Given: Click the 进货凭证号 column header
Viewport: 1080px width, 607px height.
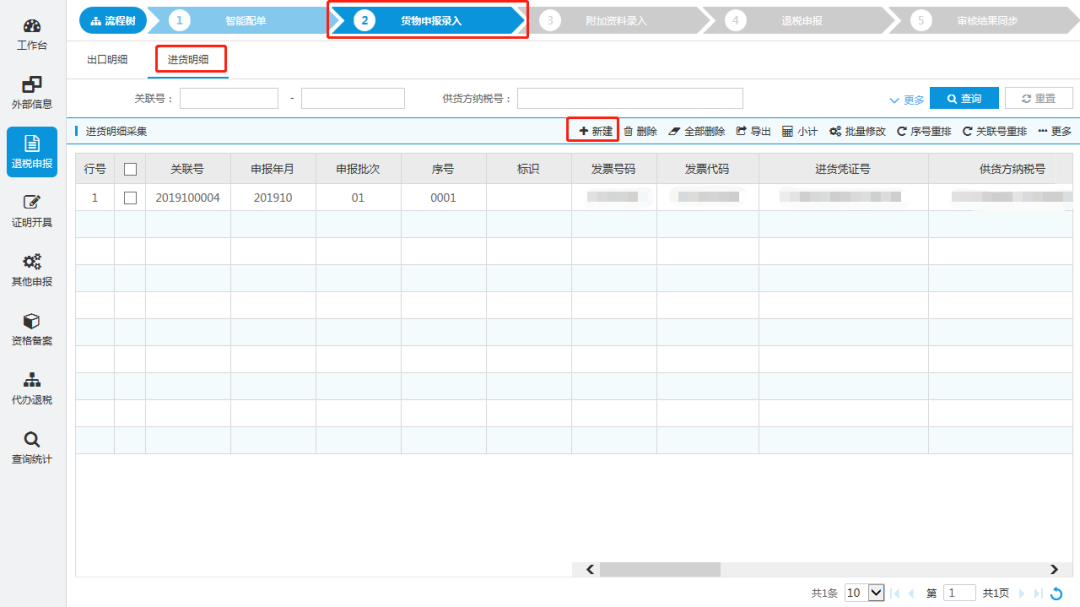Looking at the screenshot, I should [x=843, y=169].
